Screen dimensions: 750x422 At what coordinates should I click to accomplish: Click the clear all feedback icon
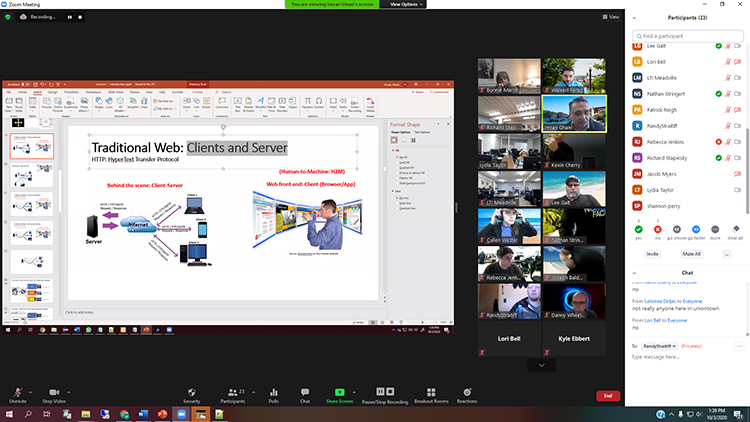pyautogui.click(x=736, y=229)
